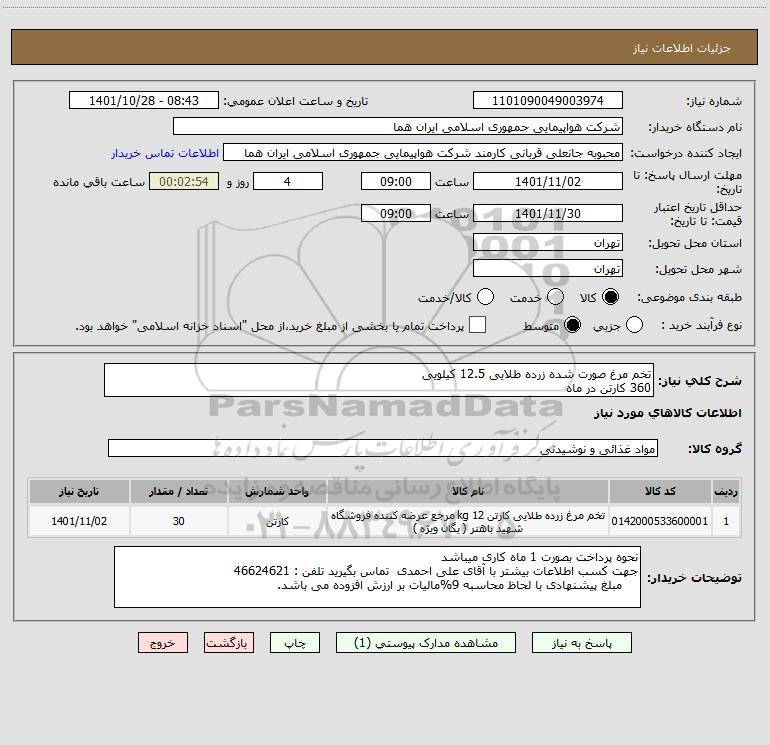The image size is (770, 745).
Task: Click the کد کالا column header
Action: [660, 491]
